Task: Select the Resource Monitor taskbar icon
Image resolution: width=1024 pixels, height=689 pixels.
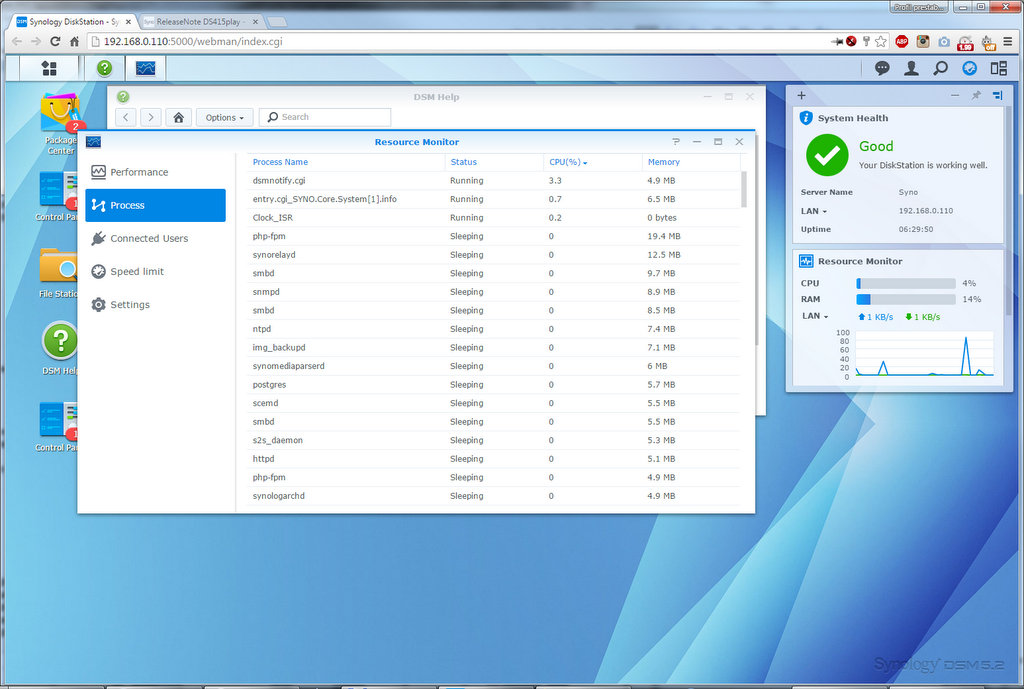Action: 145,68
